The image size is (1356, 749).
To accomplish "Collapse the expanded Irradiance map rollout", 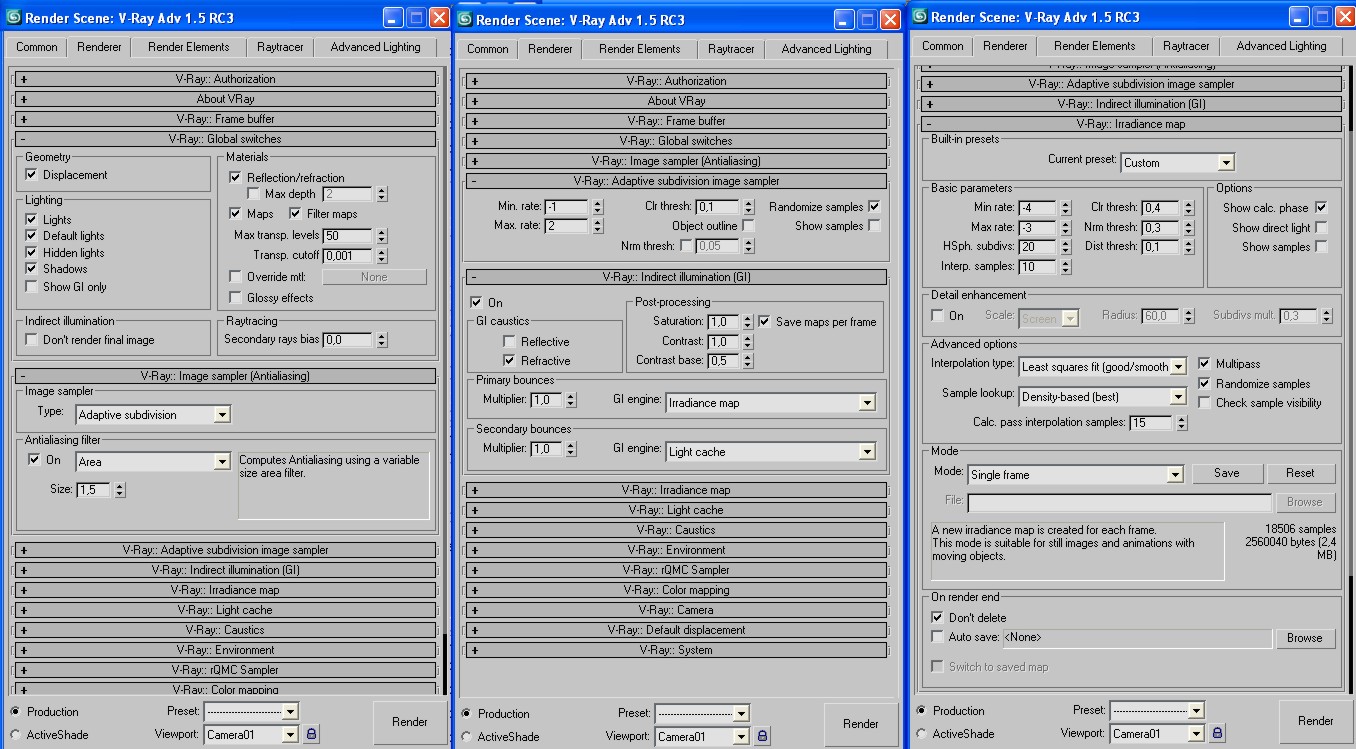I will pyautogui.click(x=1131, y=124).
